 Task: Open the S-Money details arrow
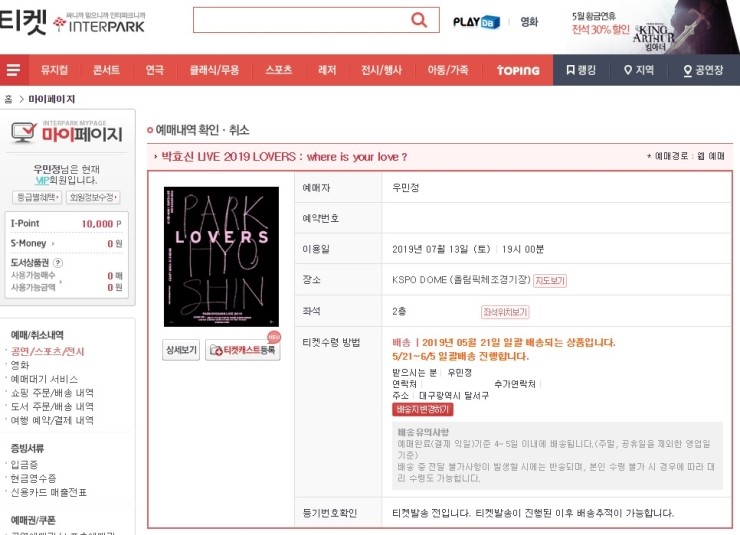pyautogui.click(x=53, y=243)
